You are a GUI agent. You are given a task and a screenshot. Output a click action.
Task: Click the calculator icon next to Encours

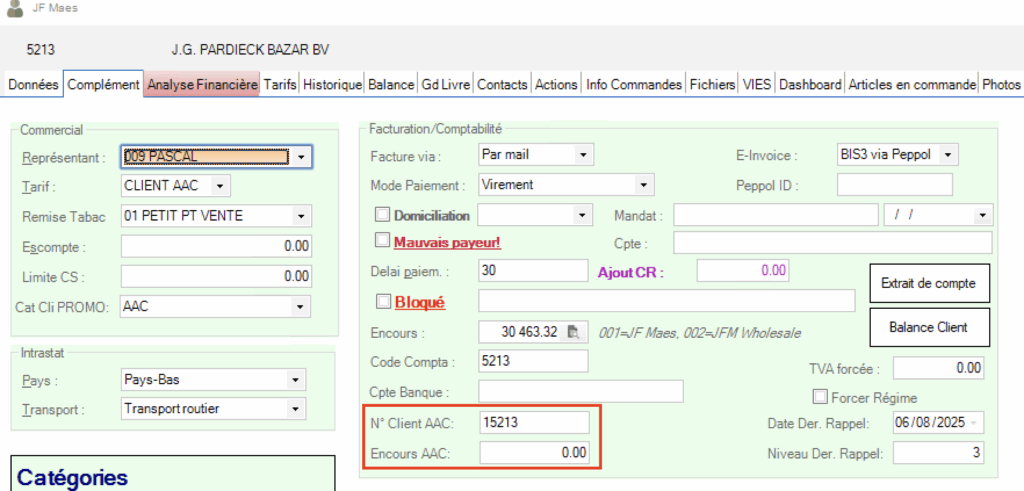point(574,332)
